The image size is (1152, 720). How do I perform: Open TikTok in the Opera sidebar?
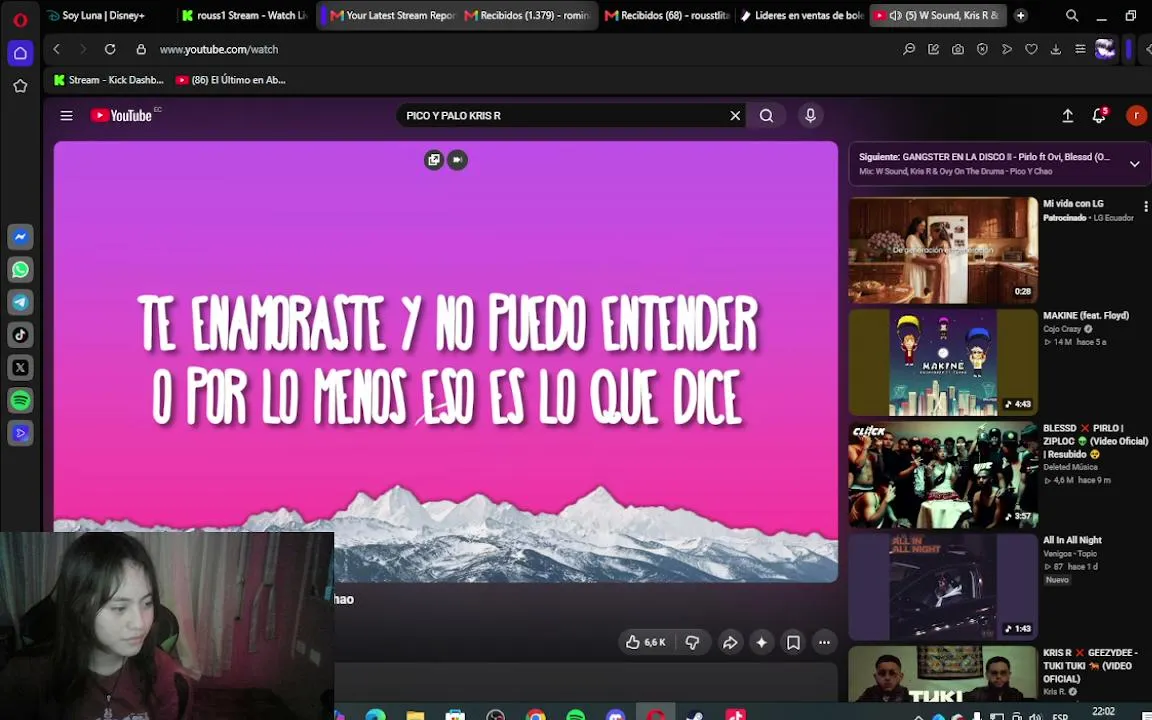point(20,335)
